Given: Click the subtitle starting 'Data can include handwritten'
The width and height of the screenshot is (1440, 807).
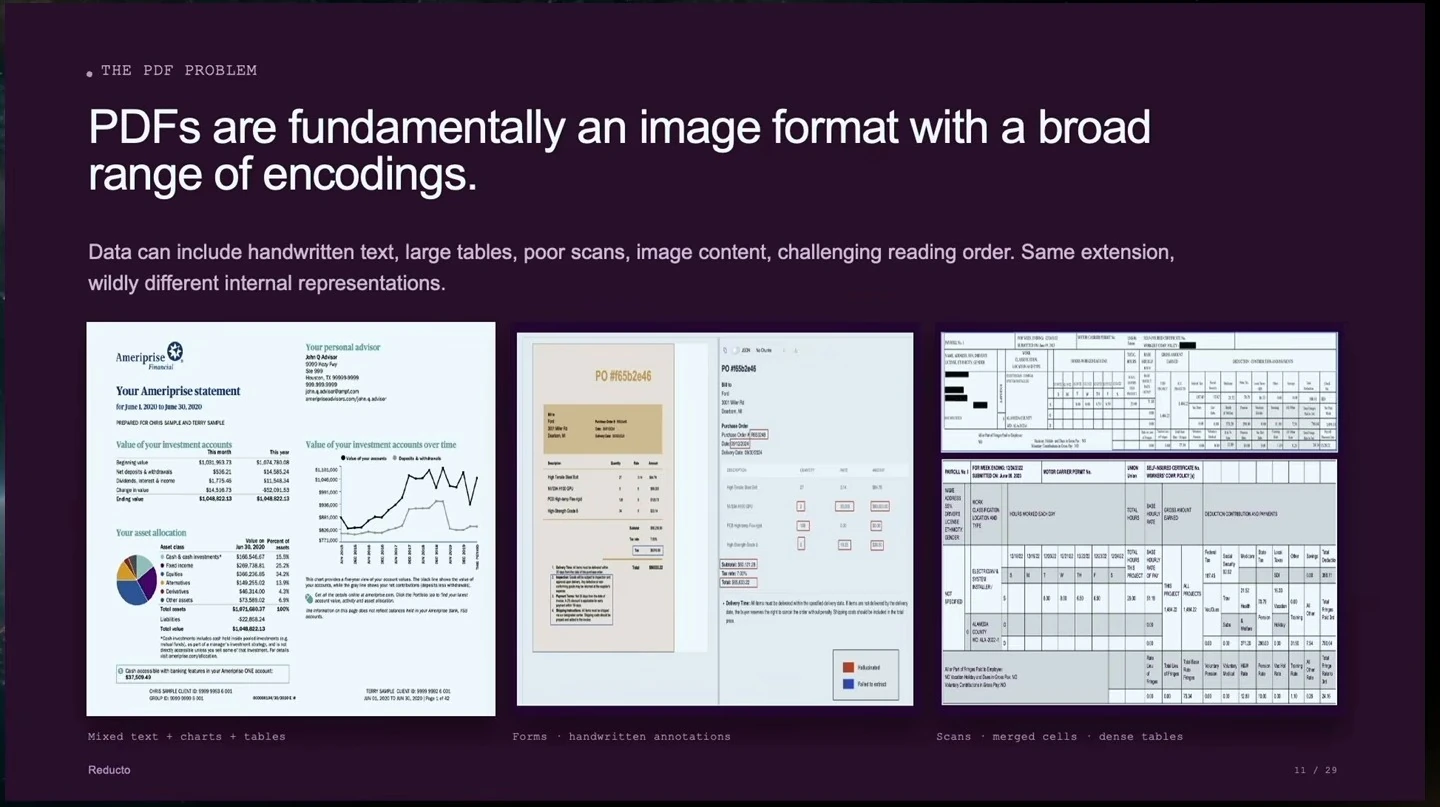Looking at the screenshot, I should pyautogui.click(x=631, y=267).
